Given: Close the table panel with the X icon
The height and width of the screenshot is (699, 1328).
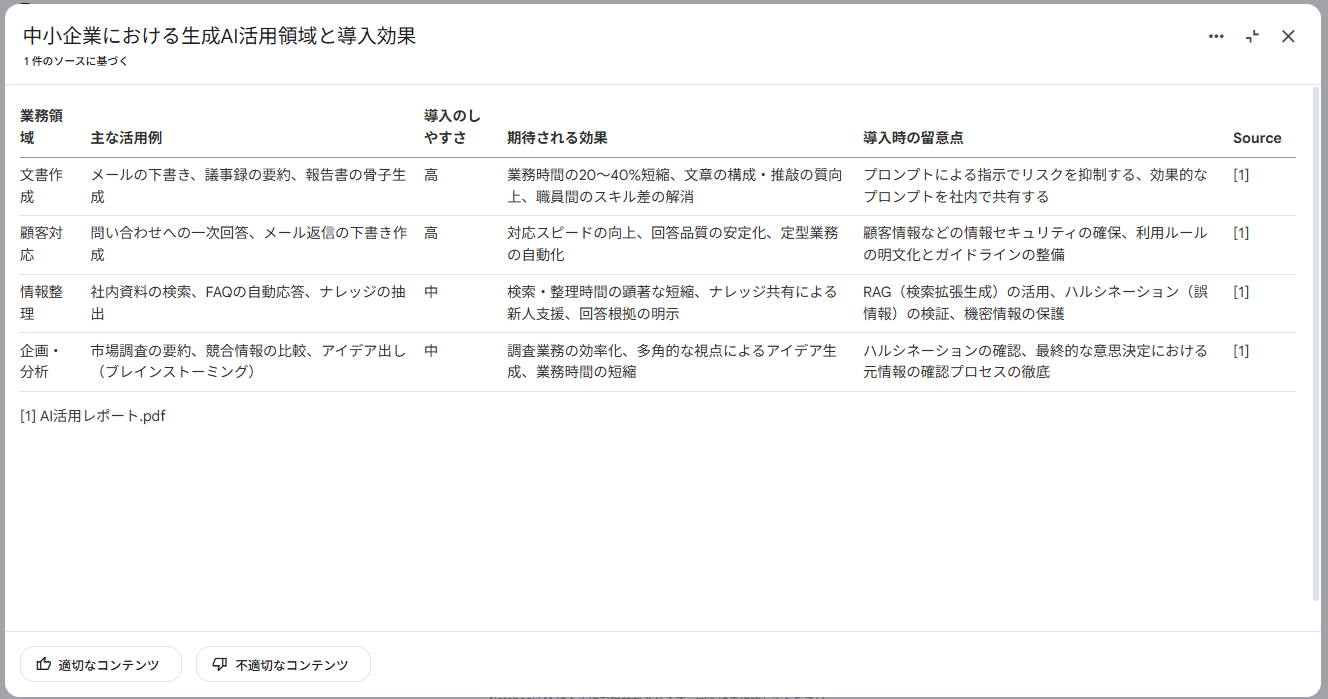Looking at the screenshot, I should [x=1288, y=36].
